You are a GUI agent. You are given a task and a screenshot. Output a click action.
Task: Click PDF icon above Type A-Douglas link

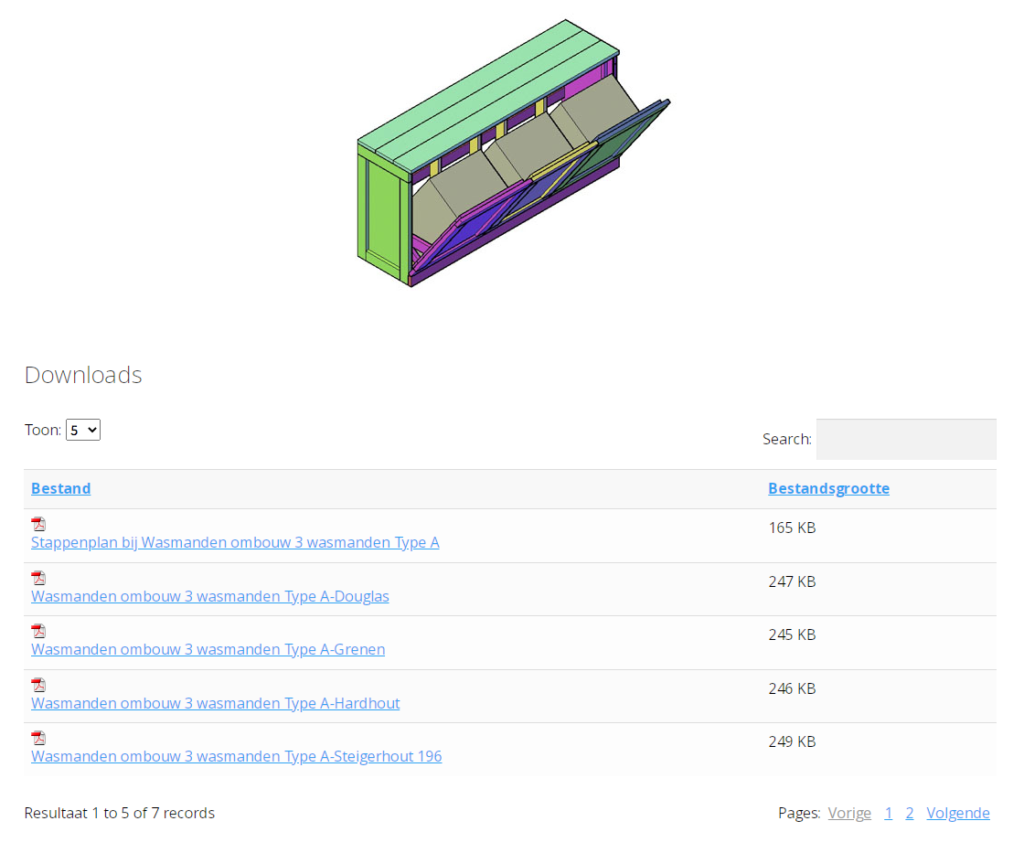39,577
